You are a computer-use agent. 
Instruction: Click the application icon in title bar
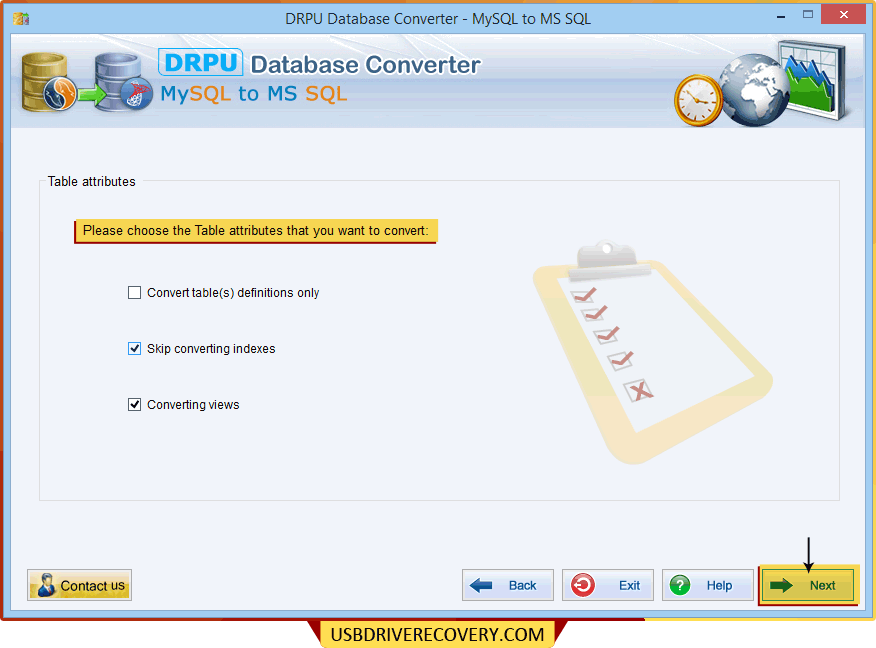point(21,19)
